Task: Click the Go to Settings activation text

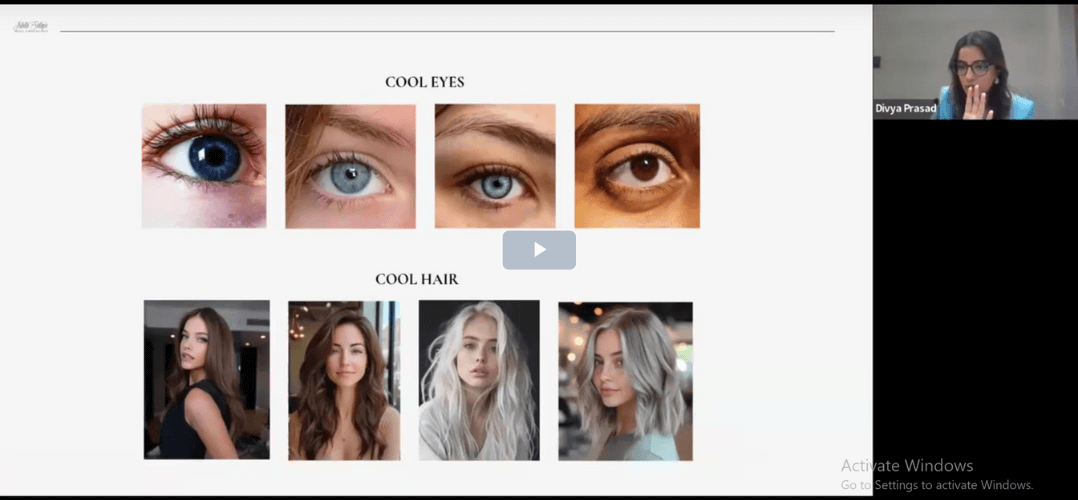Action: pos(936,484)
